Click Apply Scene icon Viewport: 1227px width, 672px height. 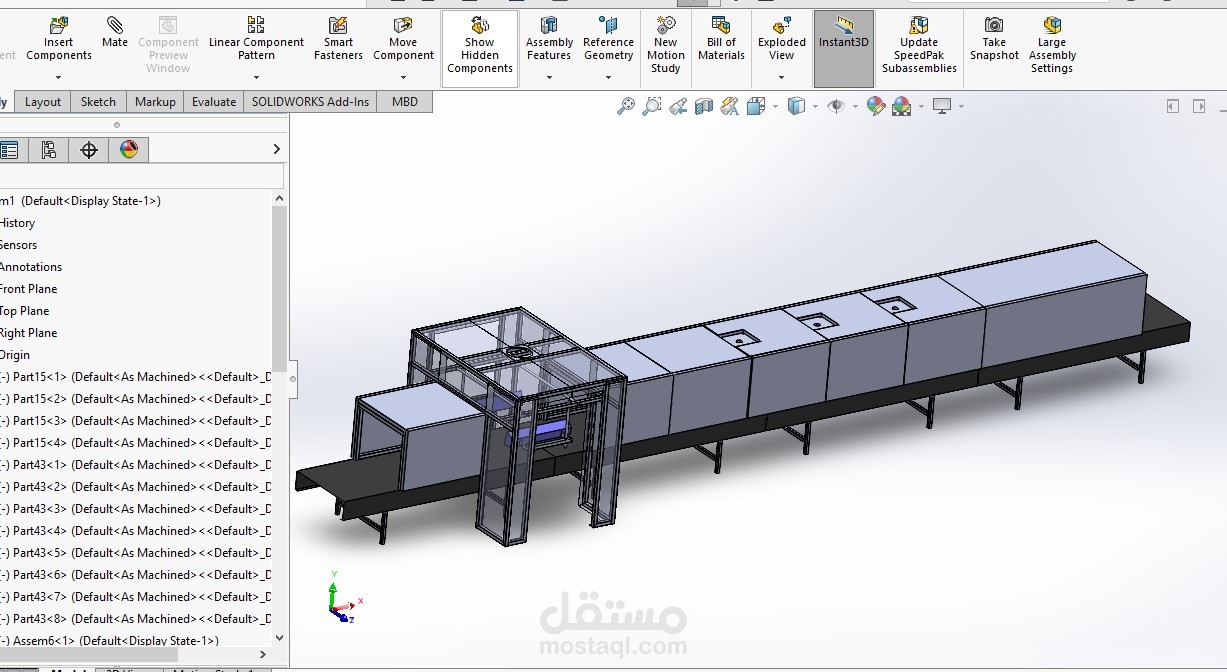point(901,106)
